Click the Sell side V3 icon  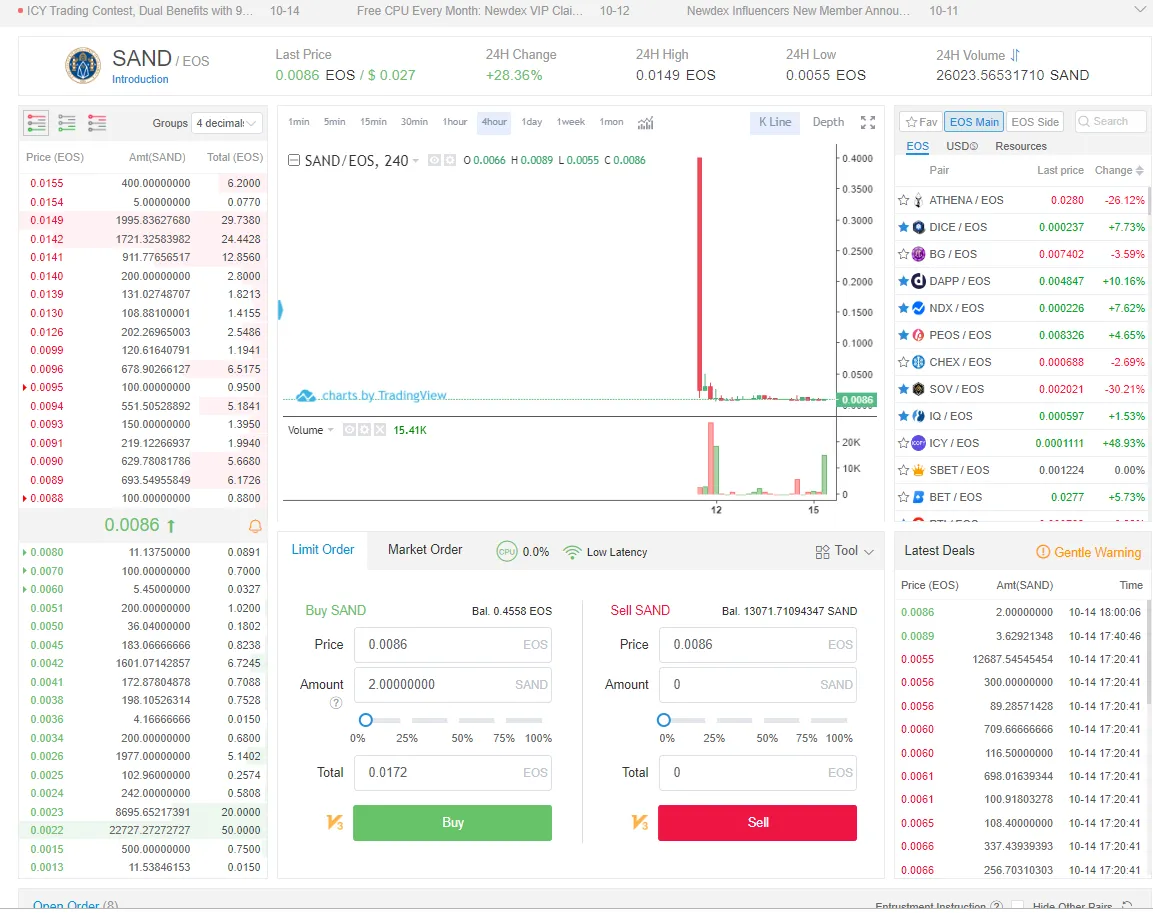(640, 823)
